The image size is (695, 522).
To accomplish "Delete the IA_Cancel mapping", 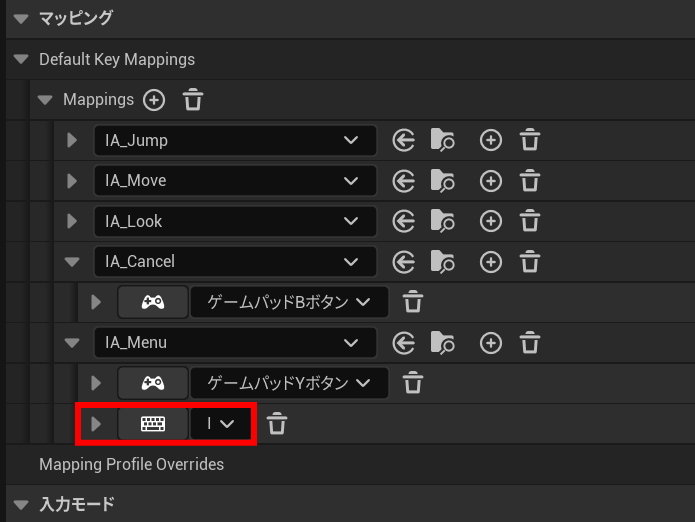I will (530, 262).
